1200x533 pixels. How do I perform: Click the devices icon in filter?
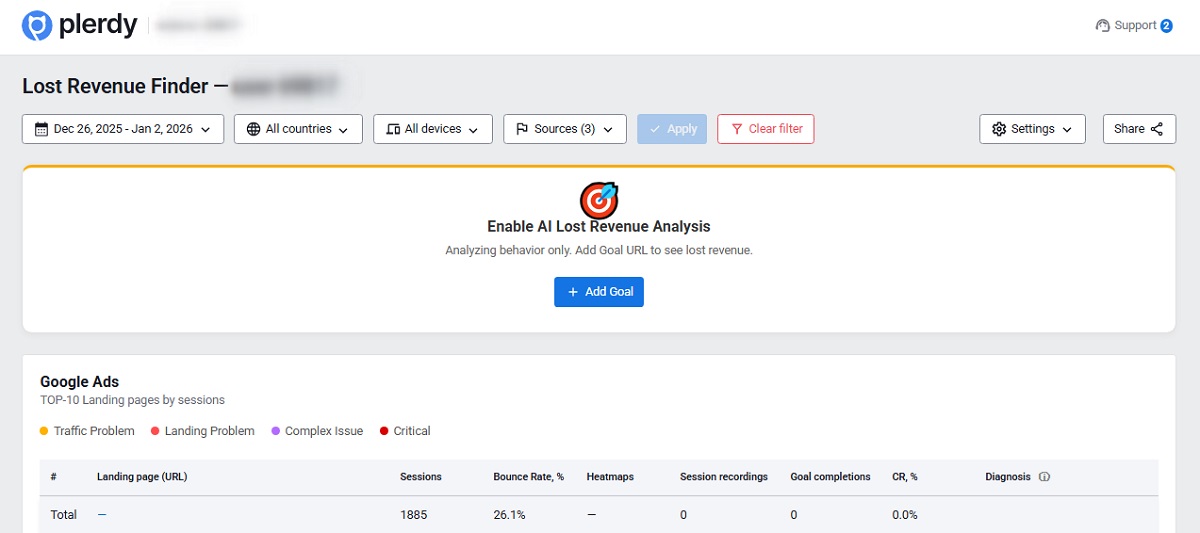[x=393, y=129]
